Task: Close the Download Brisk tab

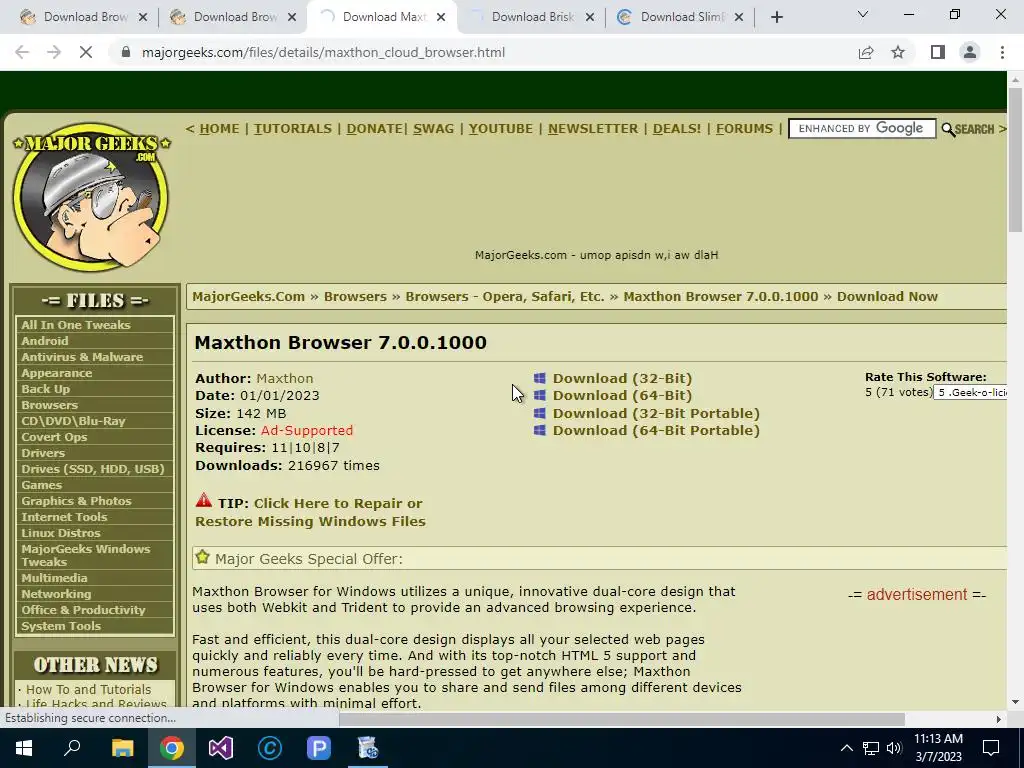Action: point(590,18)
